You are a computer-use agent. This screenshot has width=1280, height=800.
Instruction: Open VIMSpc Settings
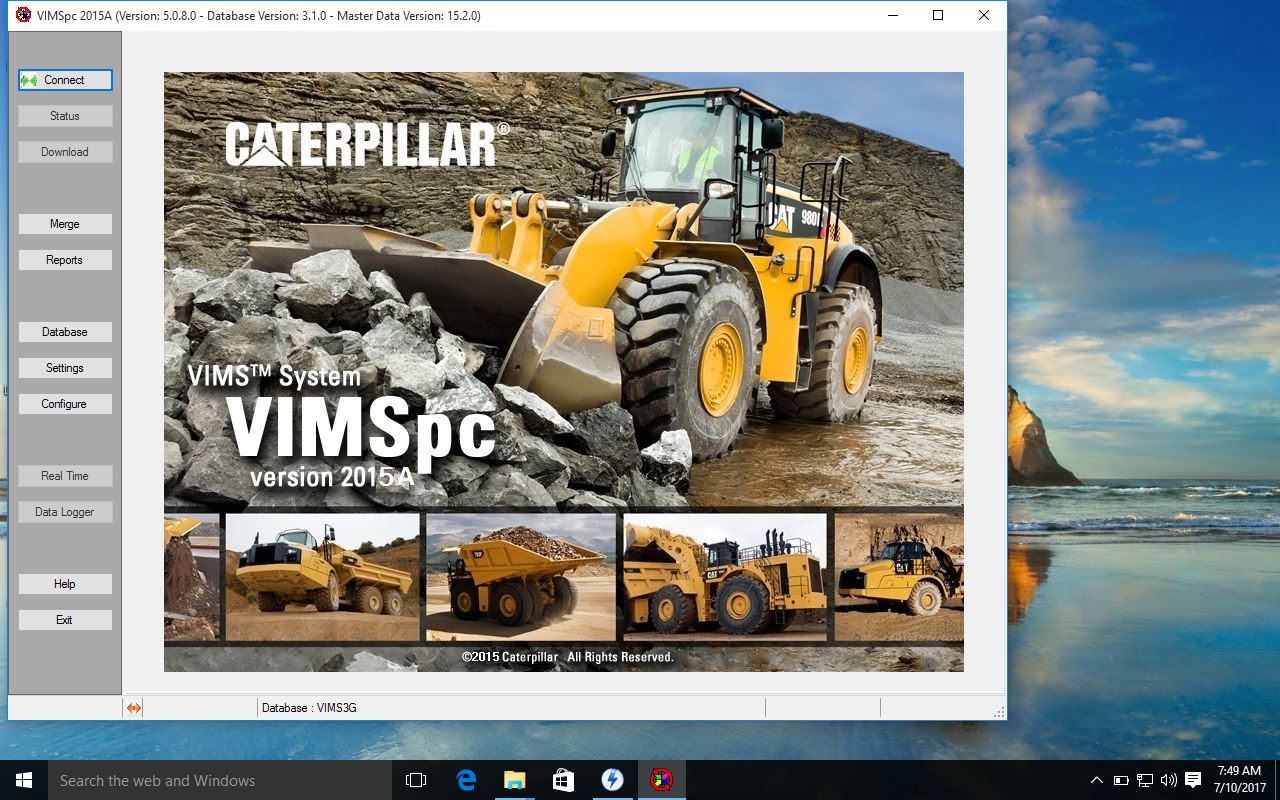(65, 368)
